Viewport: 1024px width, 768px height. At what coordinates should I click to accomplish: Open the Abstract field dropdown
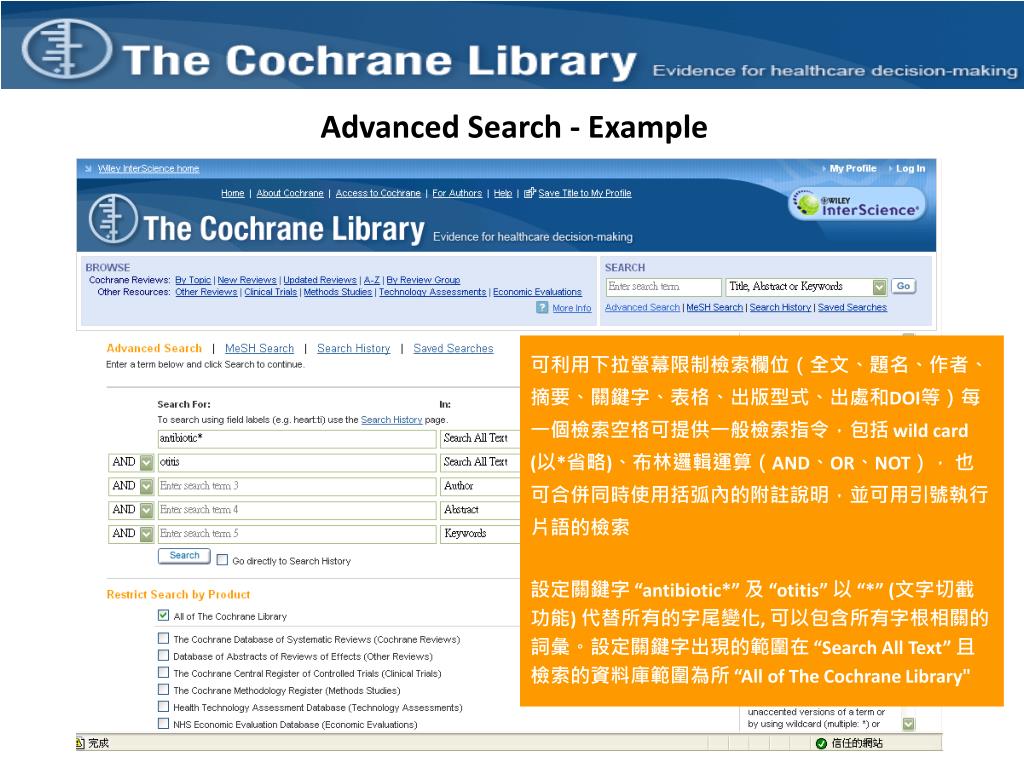coord(480,510)
